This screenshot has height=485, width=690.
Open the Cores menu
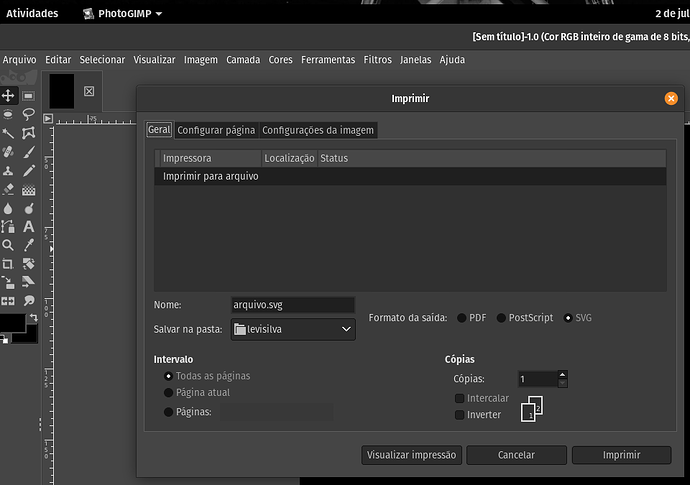pyautogui.click(x=280, y=59)
